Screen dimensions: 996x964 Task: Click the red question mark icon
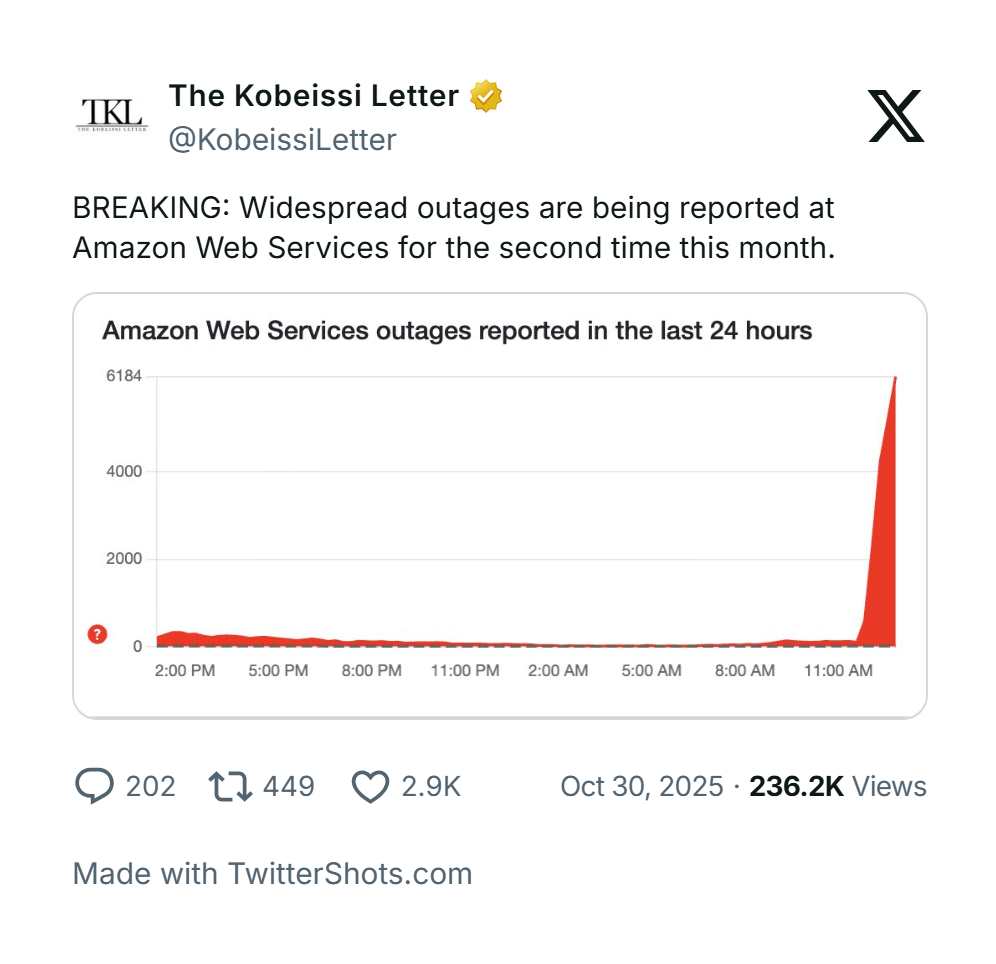pyautogui.click(x=97, y=634)
